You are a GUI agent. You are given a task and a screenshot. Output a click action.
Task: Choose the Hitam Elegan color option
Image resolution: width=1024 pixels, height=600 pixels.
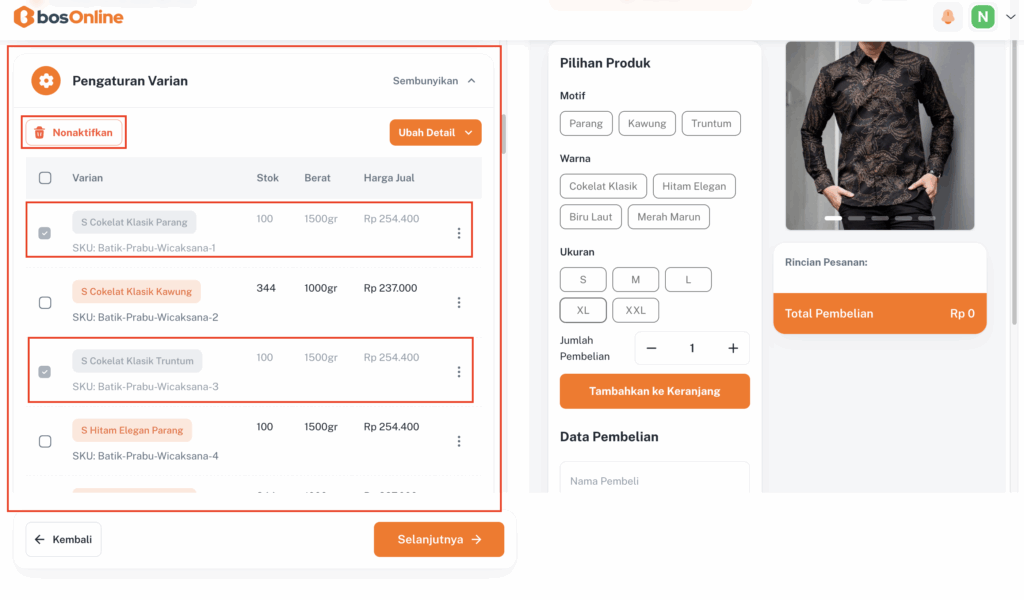point(694,186)
